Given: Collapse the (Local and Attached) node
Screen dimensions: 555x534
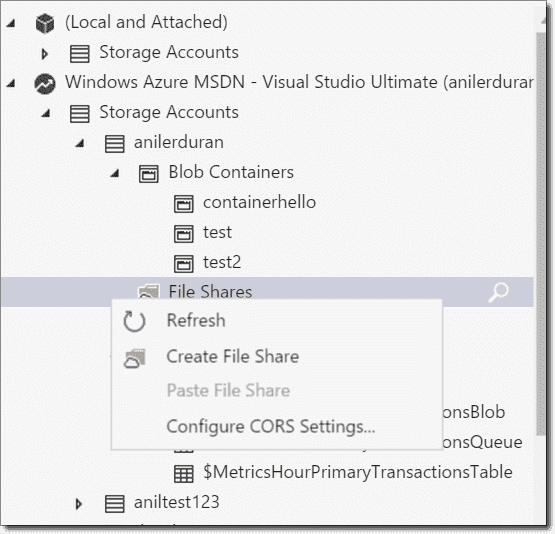Looking at the screenshot, I should click(x=11, y=23).
